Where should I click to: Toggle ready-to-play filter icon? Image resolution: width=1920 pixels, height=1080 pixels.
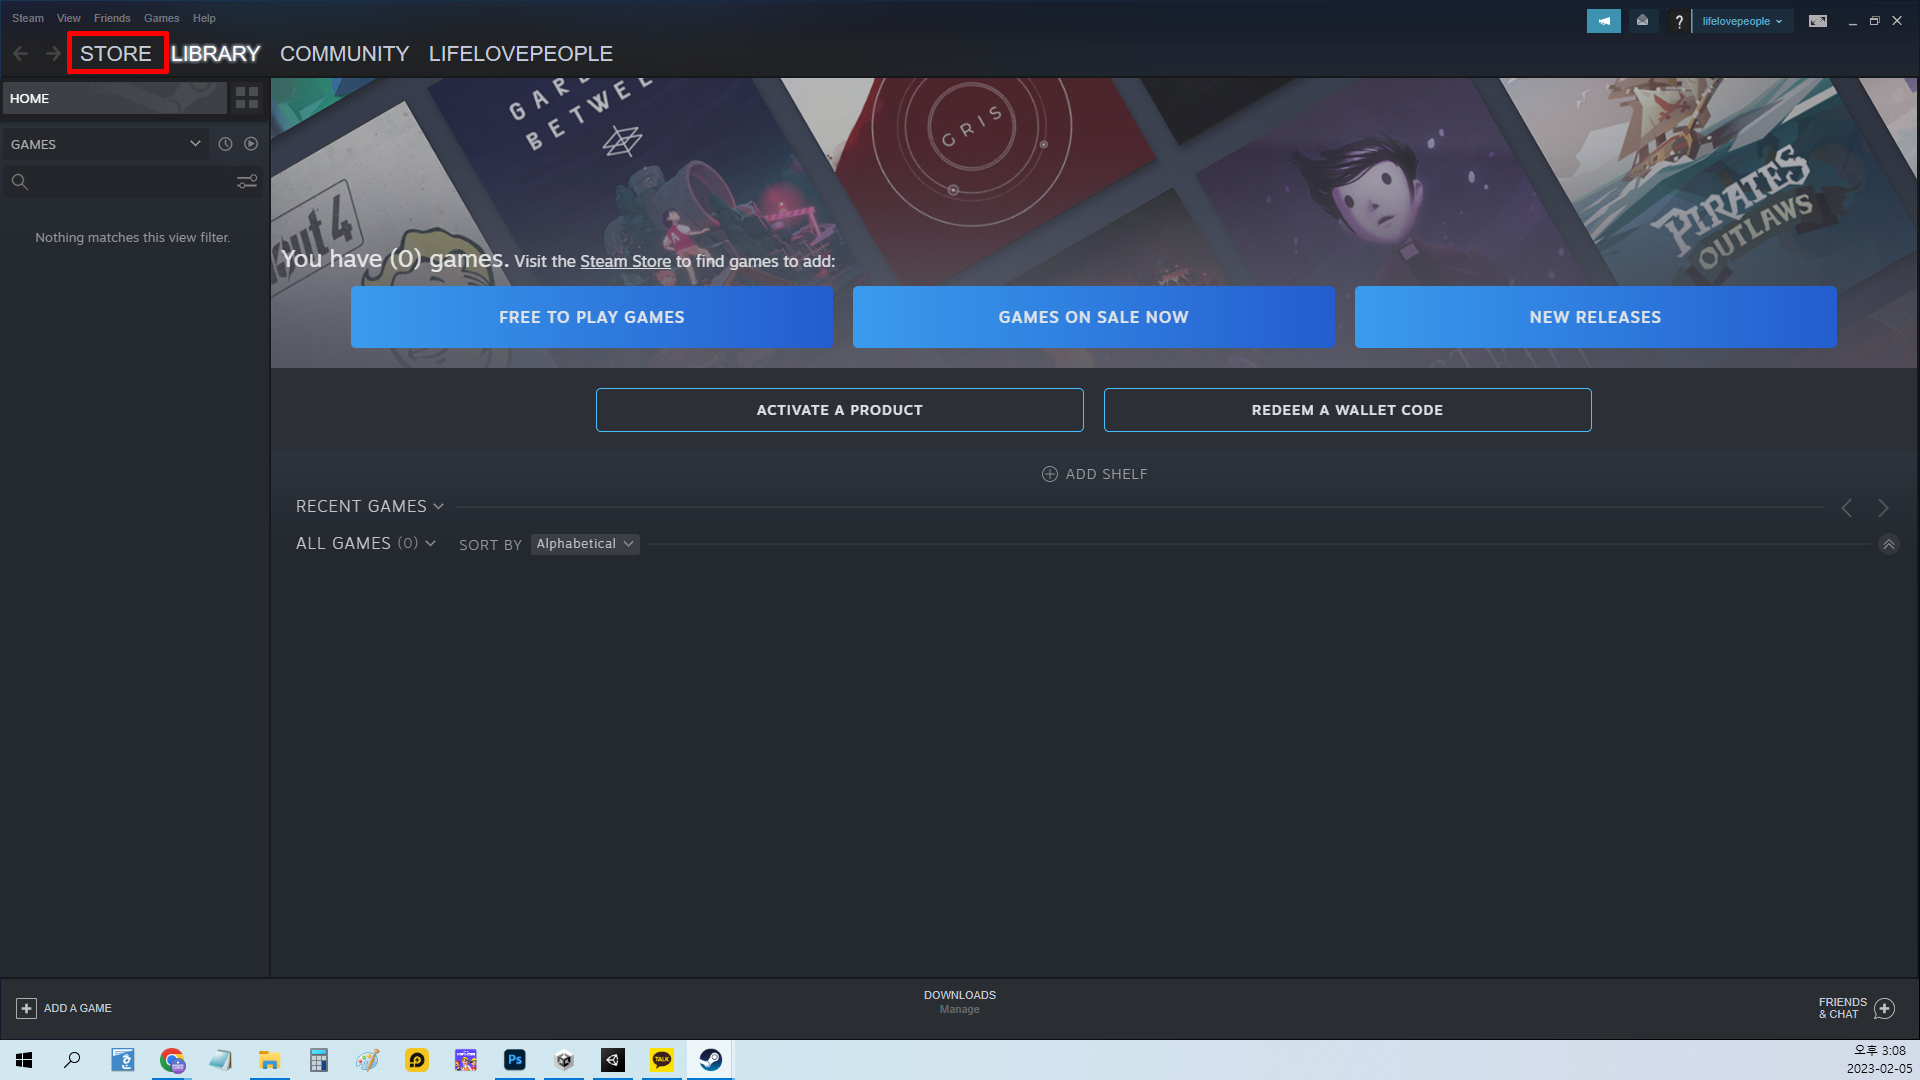251,144
